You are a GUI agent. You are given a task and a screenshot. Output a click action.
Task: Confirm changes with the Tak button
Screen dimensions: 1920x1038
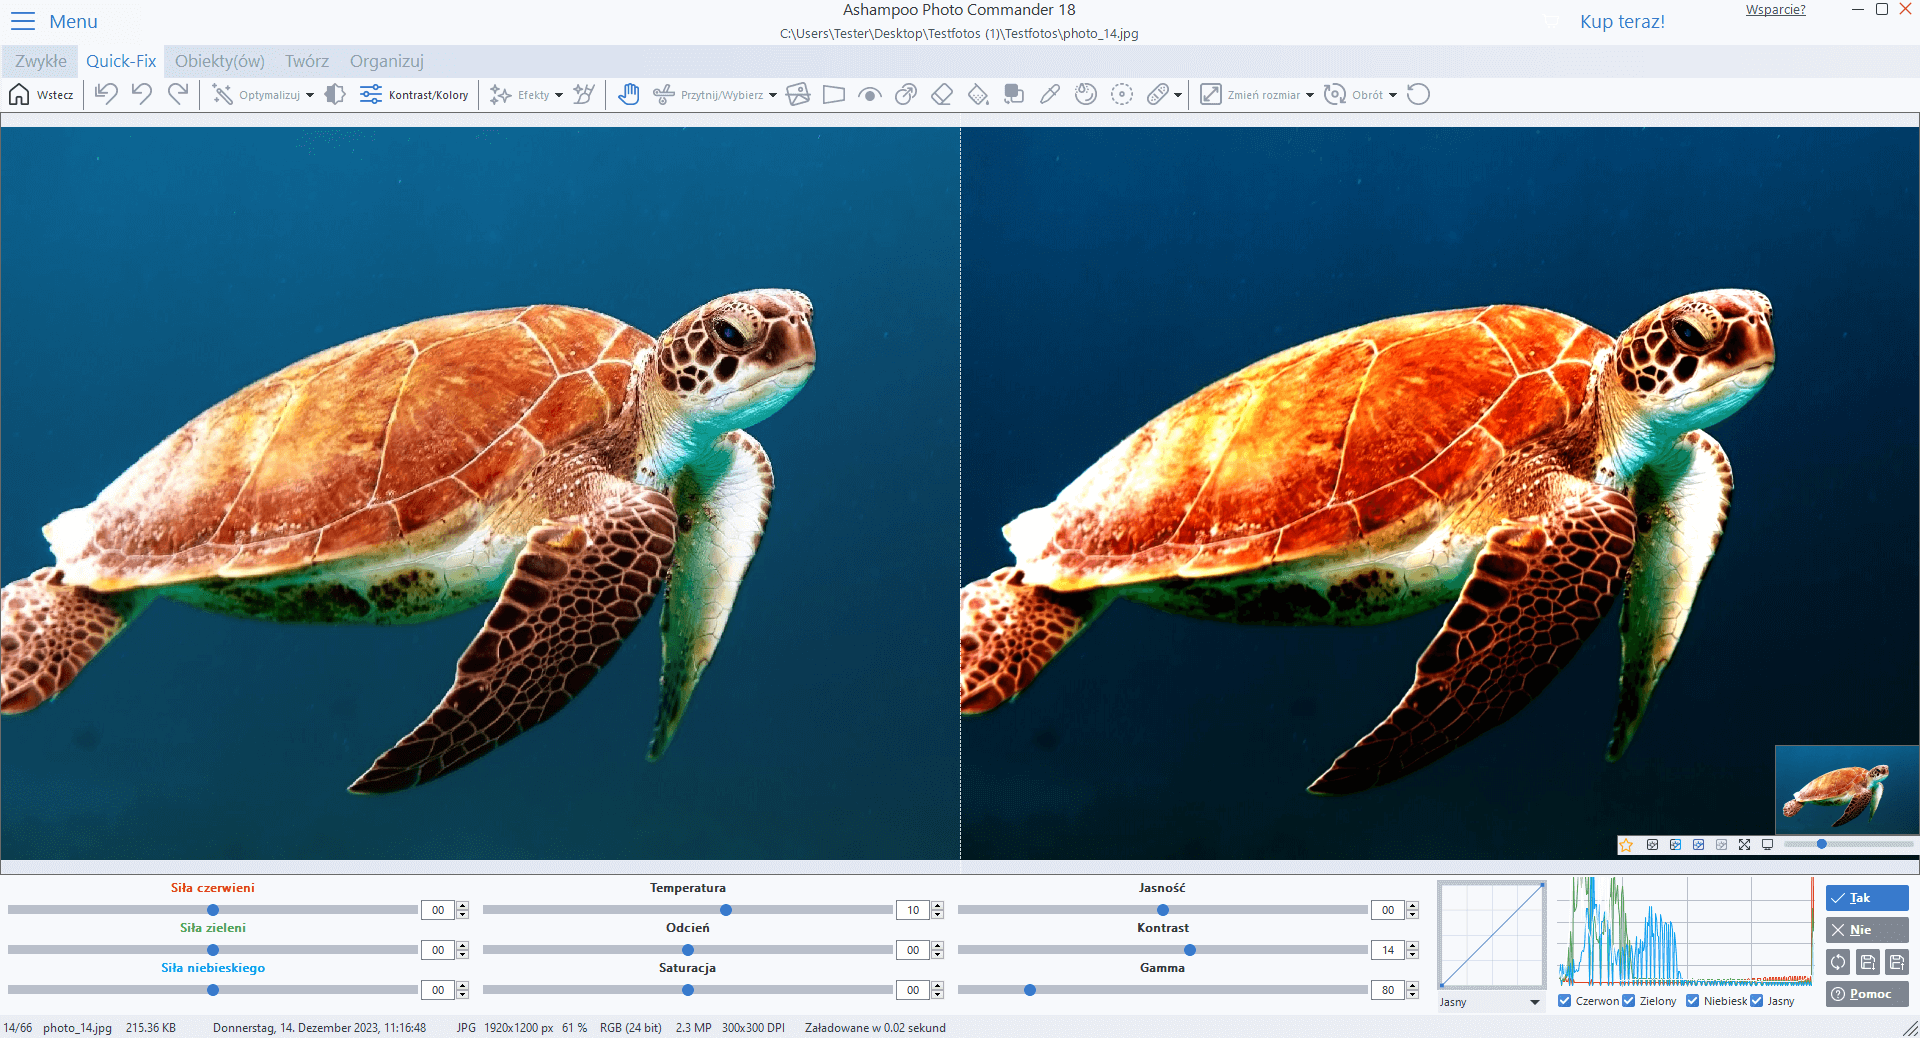click(1866, 898)
